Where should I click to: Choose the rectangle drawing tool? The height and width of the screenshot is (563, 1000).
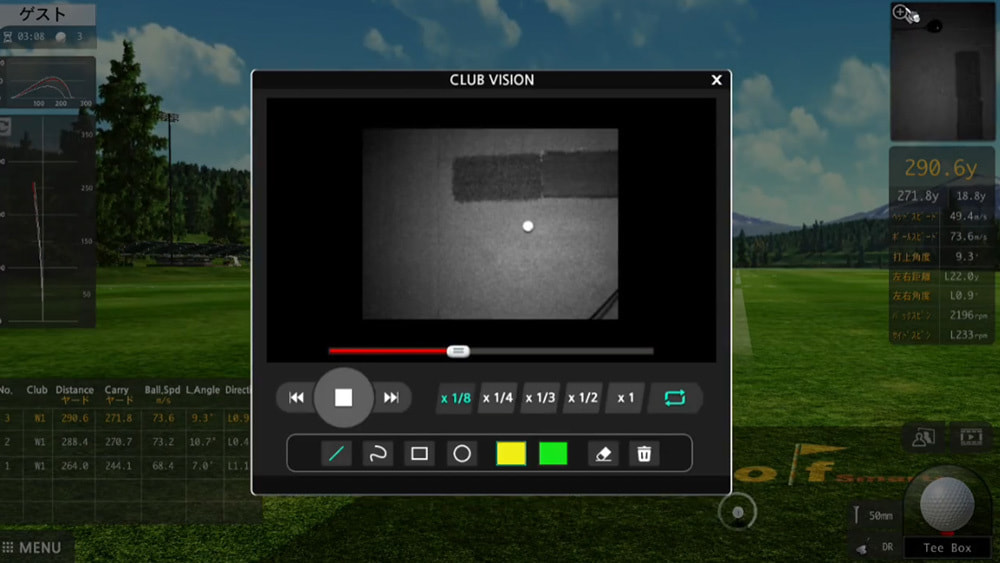420,454
